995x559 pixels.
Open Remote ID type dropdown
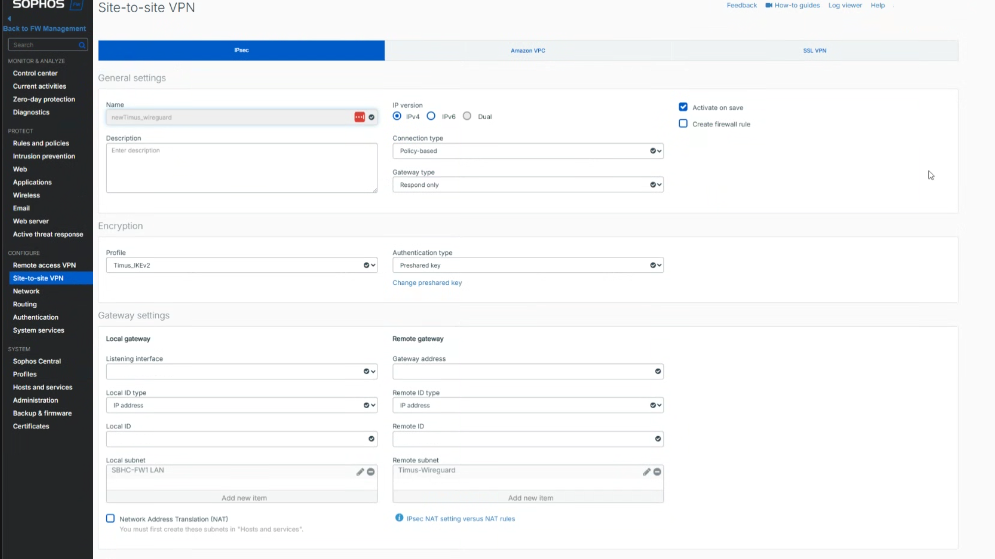click(528, 405)
